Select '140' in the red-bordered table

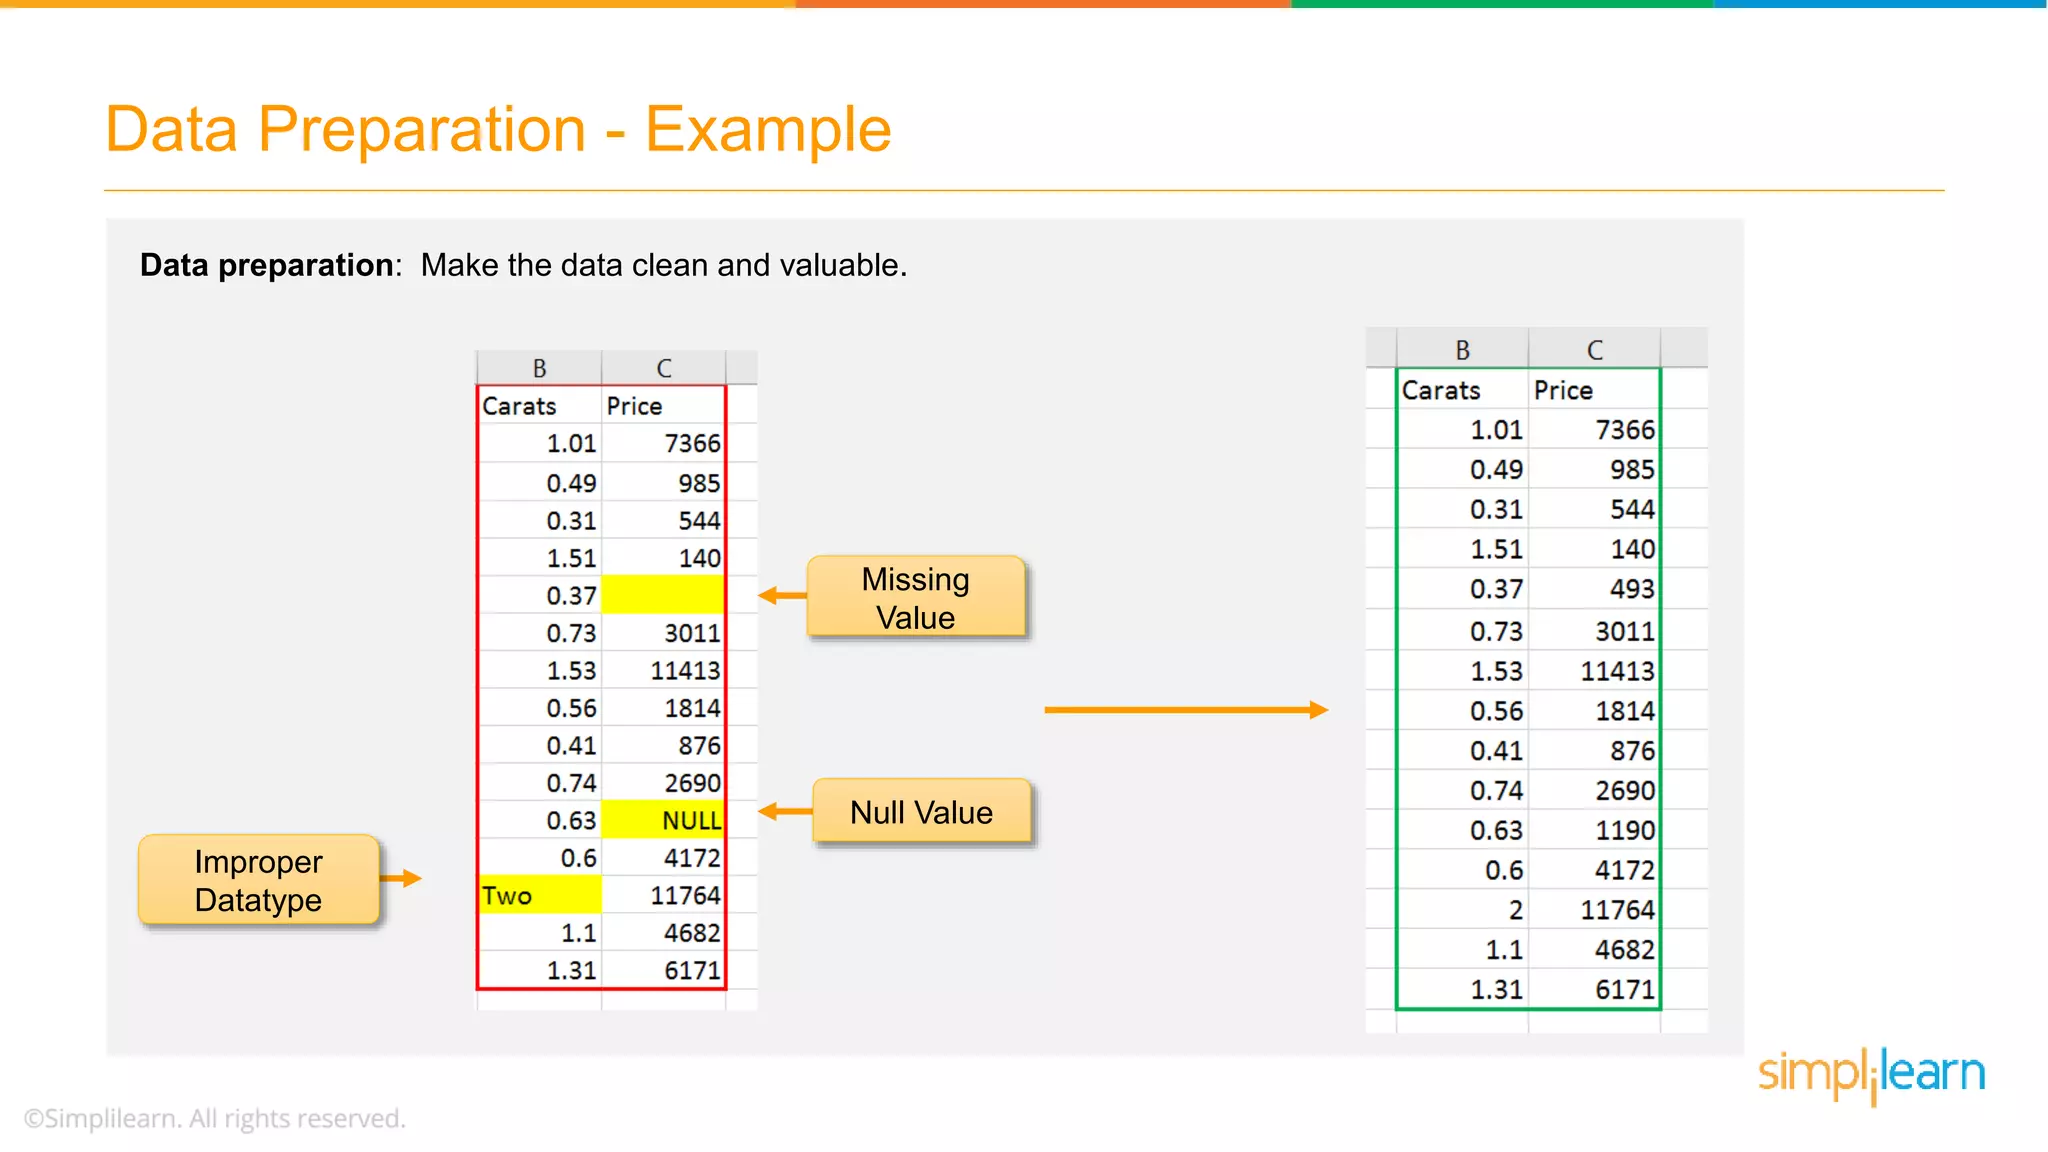[x=663, y=558]
